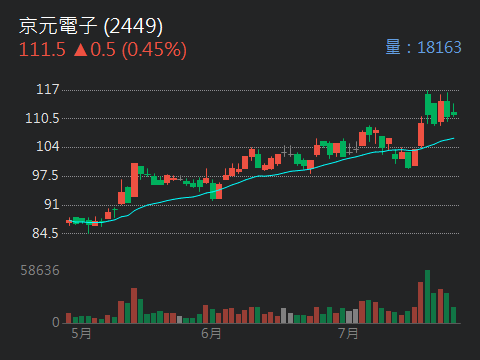
Task: Click the volume label 量：18163
Action: click(423, 47)
